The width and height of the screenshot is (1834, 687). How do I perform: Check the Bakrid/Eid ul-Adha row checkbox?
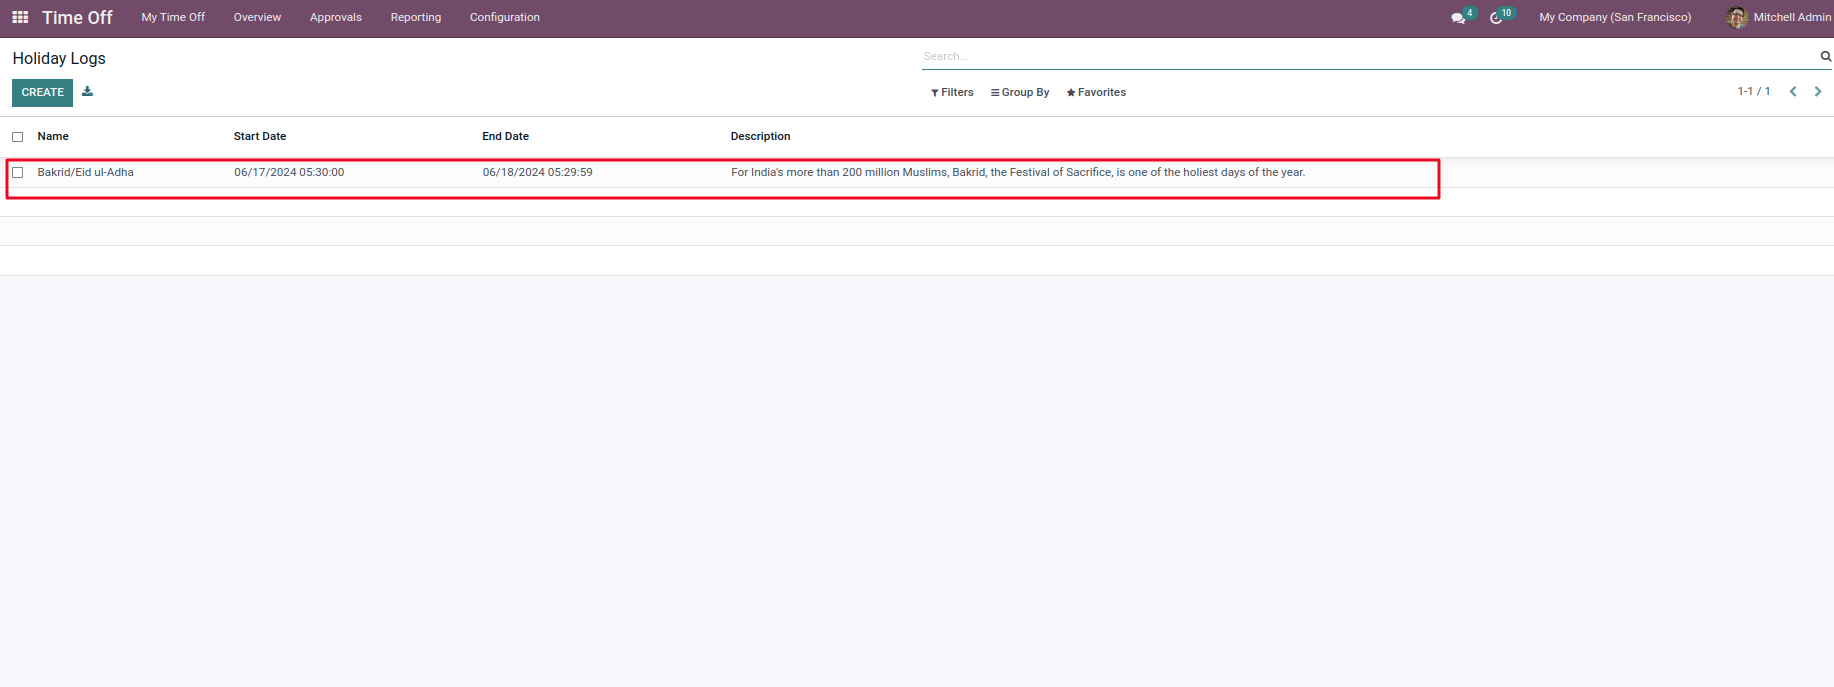click(17, 172)
